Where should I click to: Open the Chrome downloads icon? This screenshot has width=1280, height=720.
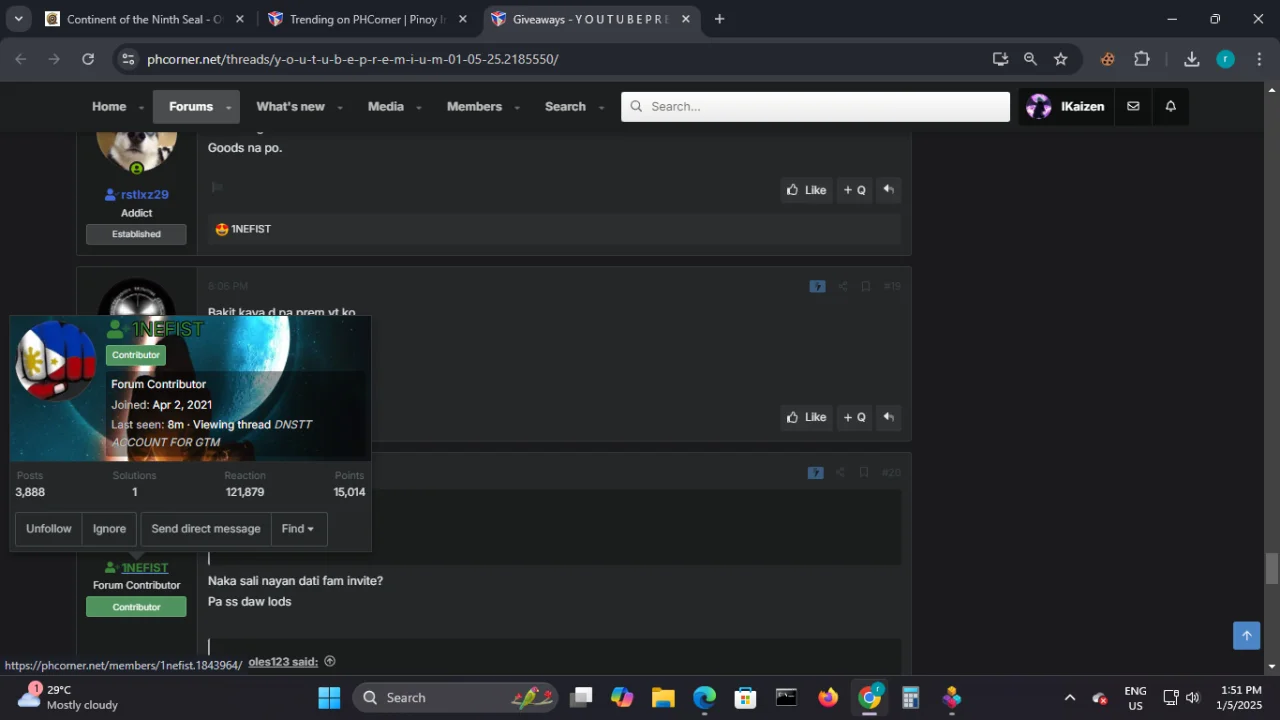(x=1191, y=59)
